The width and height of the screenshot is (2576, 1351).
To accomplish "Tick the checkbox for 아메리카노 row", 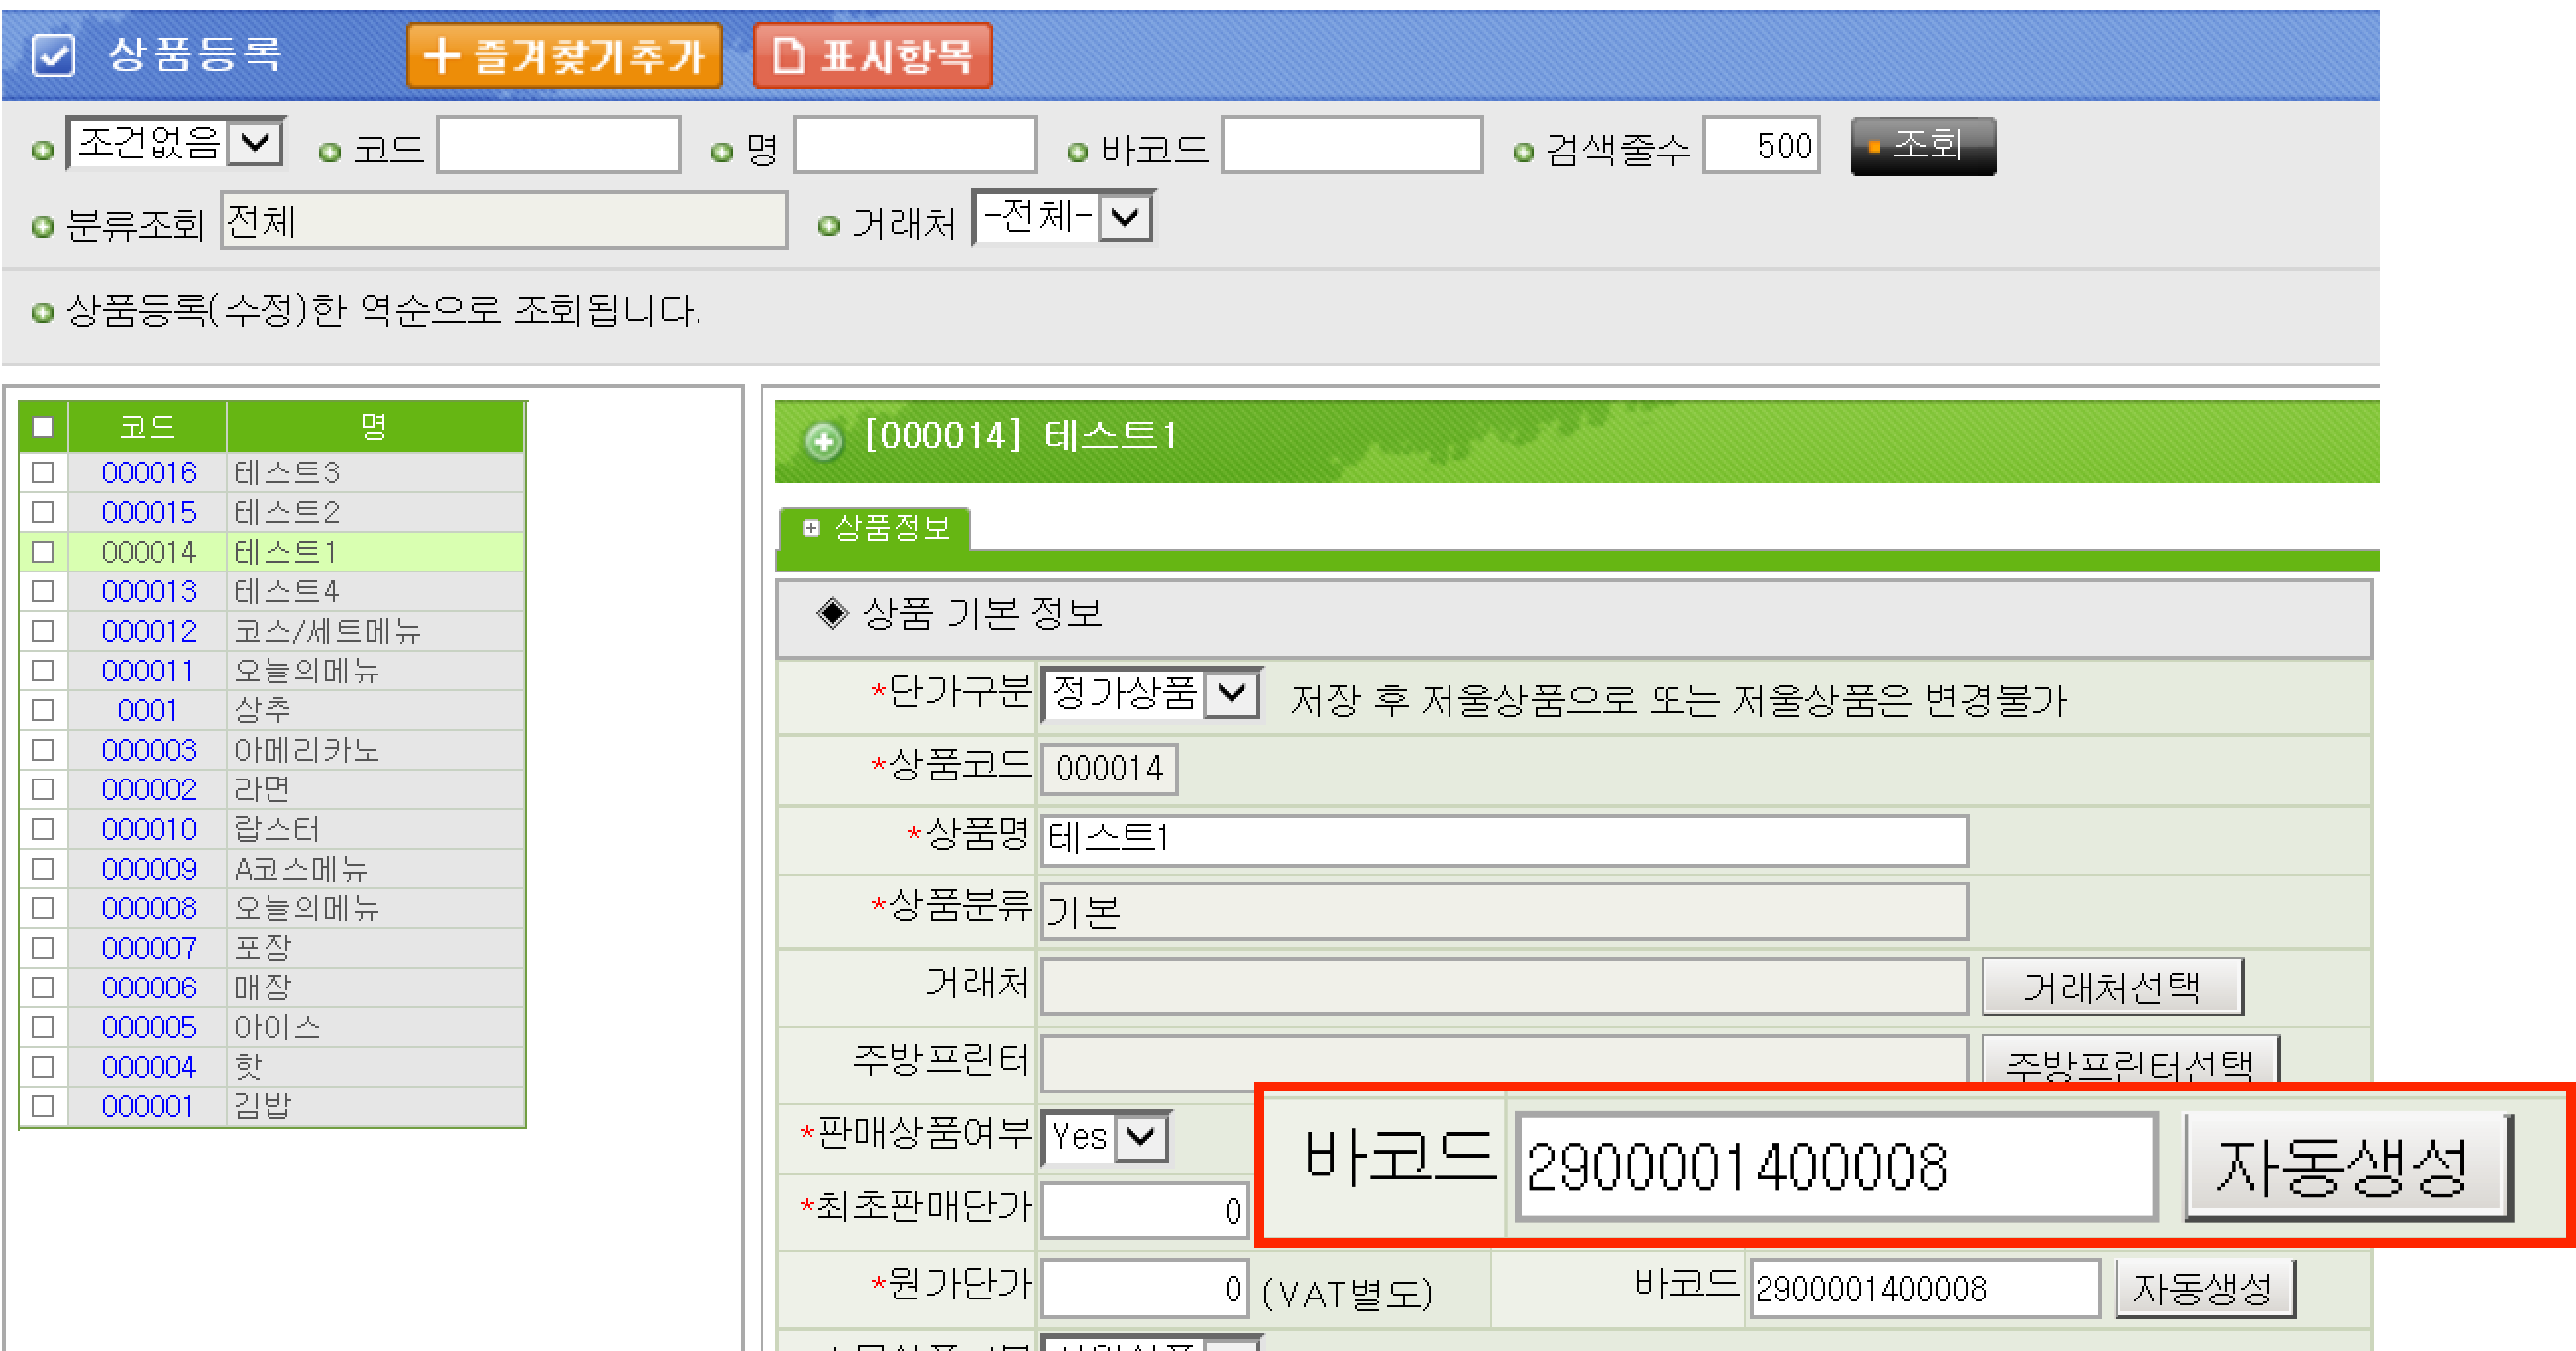I will 43,750.
